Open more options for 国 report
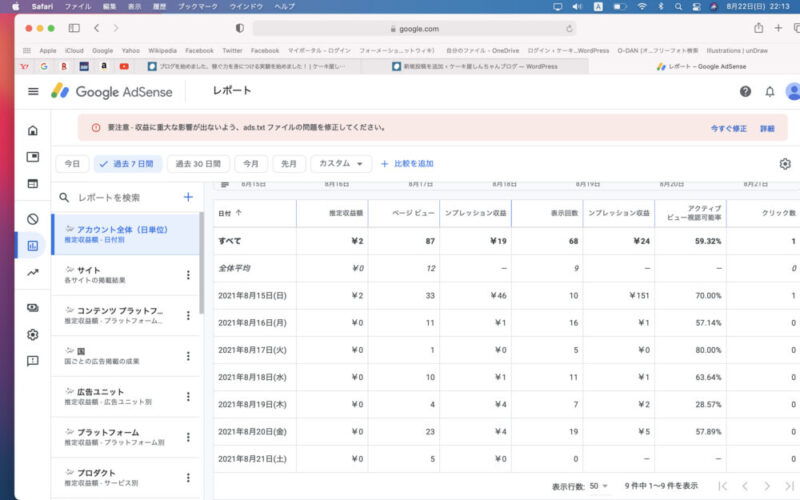This screenshot has width=800, height=500. point(188,356)
